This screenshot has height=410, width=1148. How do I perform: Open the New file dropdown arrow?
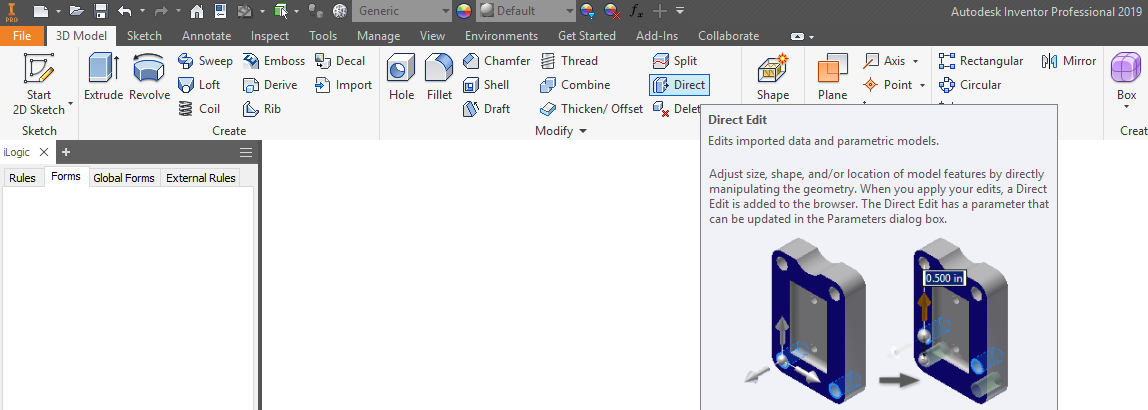58,11
